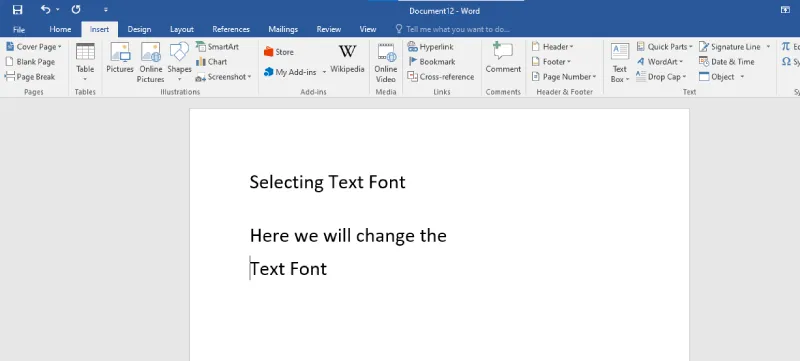
Task: Click the My Add-ins button
Action: click(290, 72)
